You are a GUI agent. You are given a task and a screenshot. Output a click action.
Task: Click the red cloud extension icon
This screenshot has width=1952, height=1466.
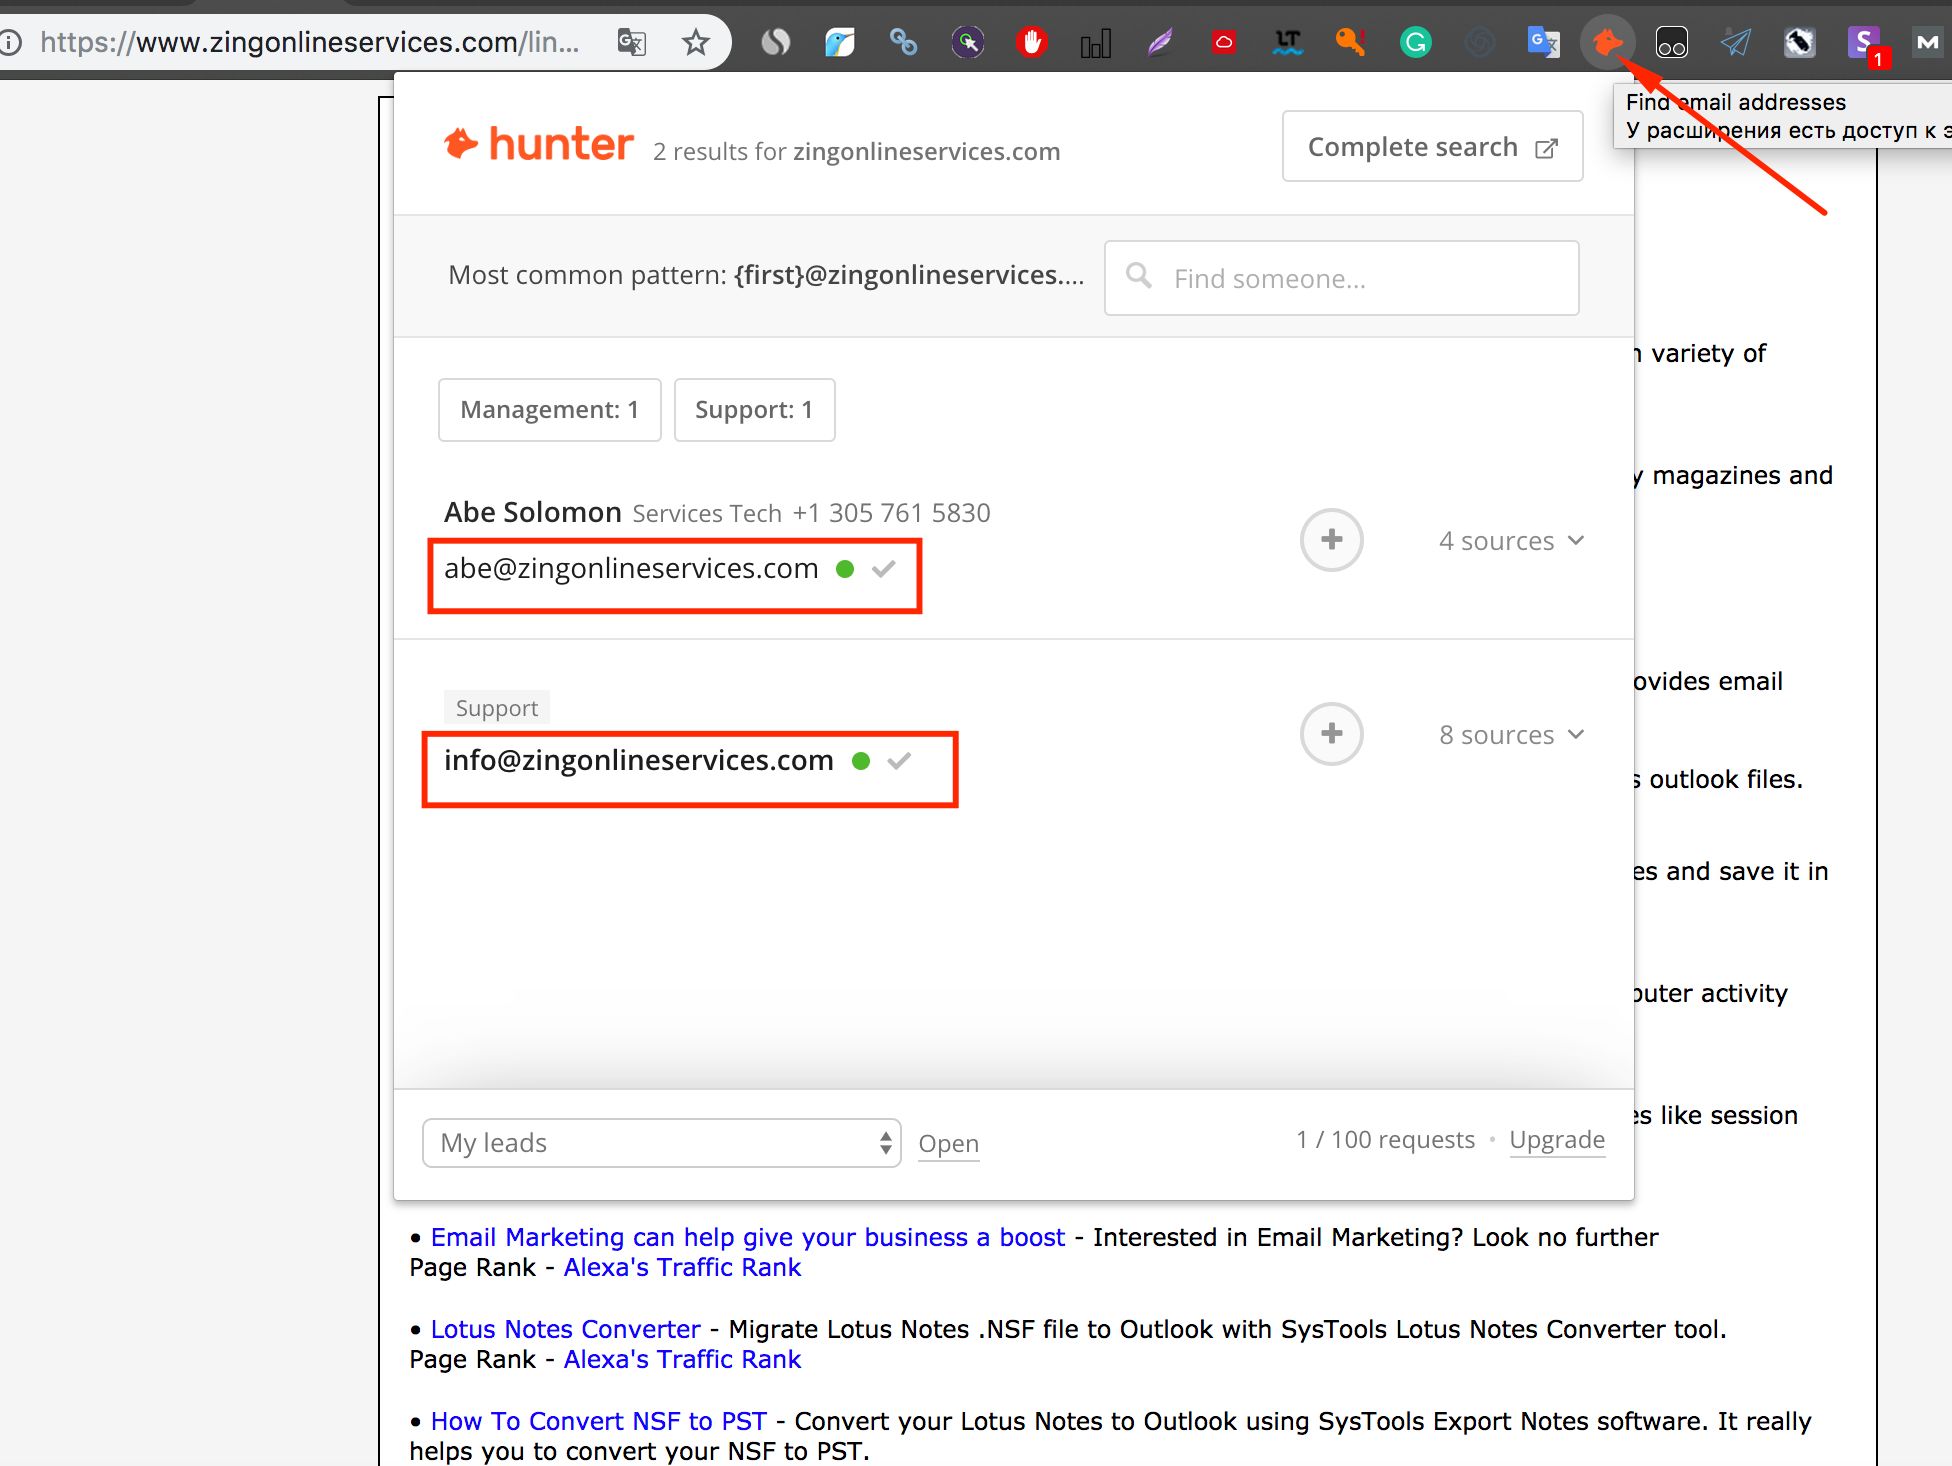tap(1223, 42)
